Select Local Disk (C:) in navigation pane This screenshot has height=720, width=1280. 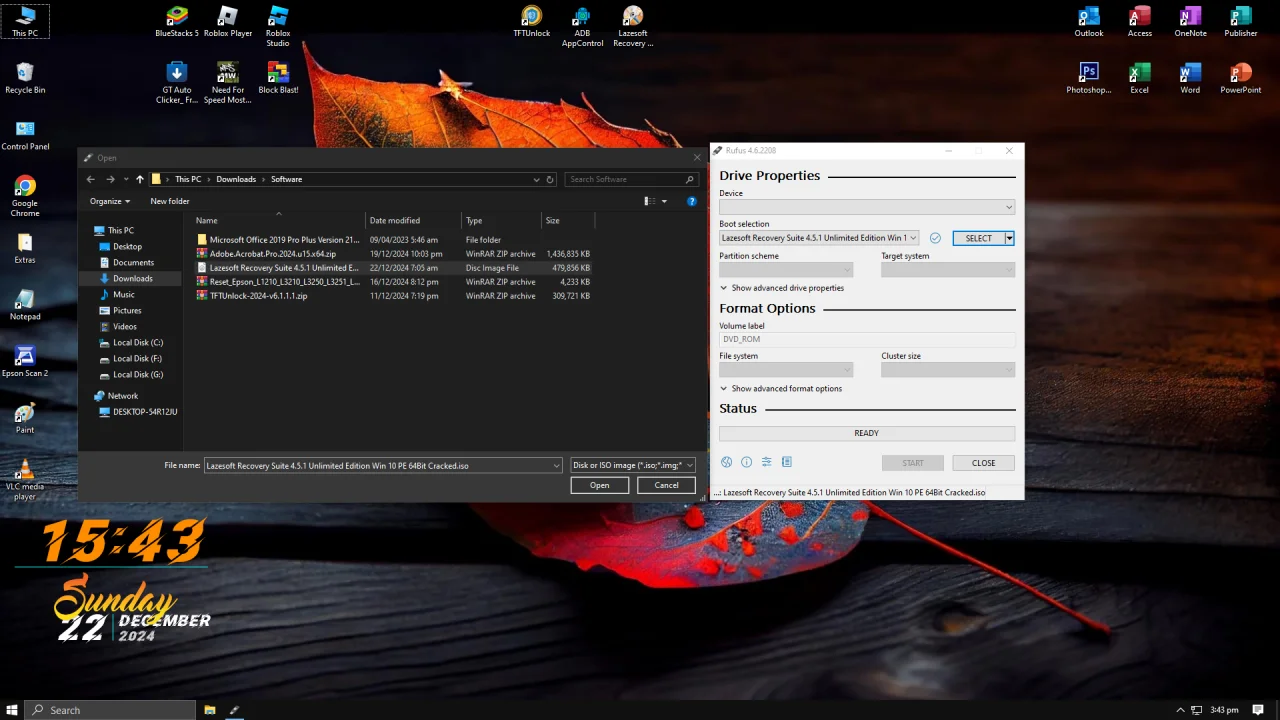click(x=138, y=342)
